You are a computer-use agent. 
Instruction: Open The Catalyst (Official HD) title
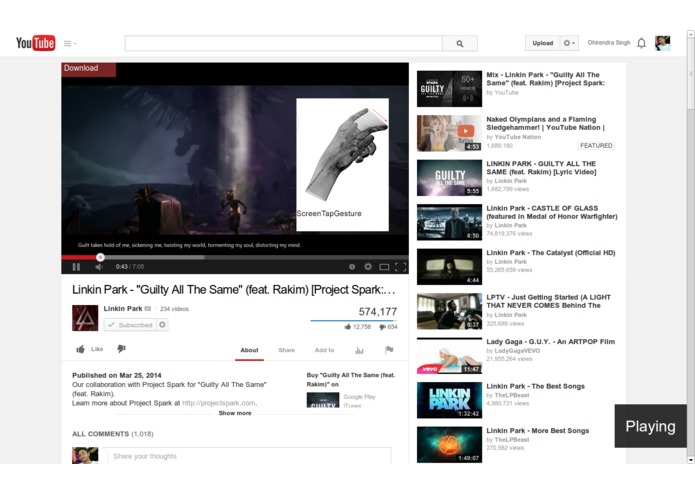click(551, 253)
